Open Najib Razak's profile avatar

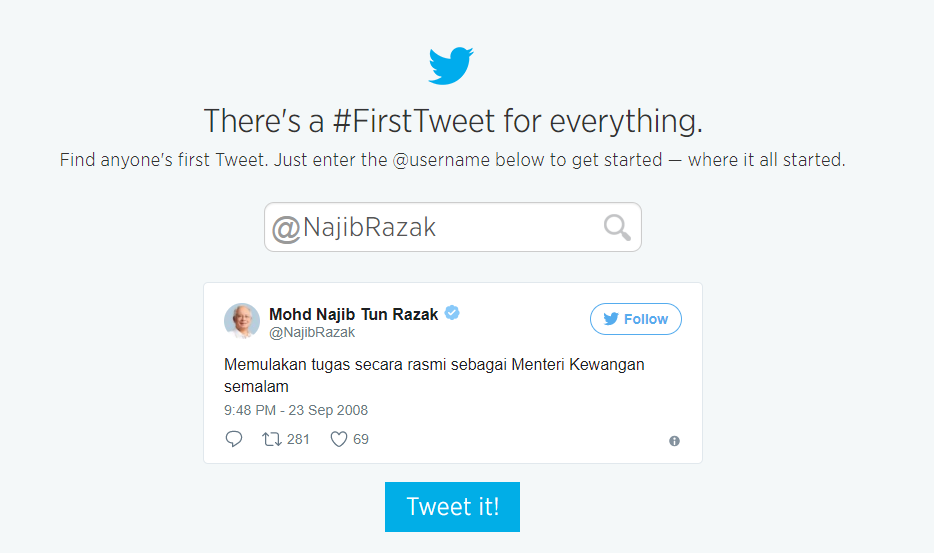[x=242, y=321]
